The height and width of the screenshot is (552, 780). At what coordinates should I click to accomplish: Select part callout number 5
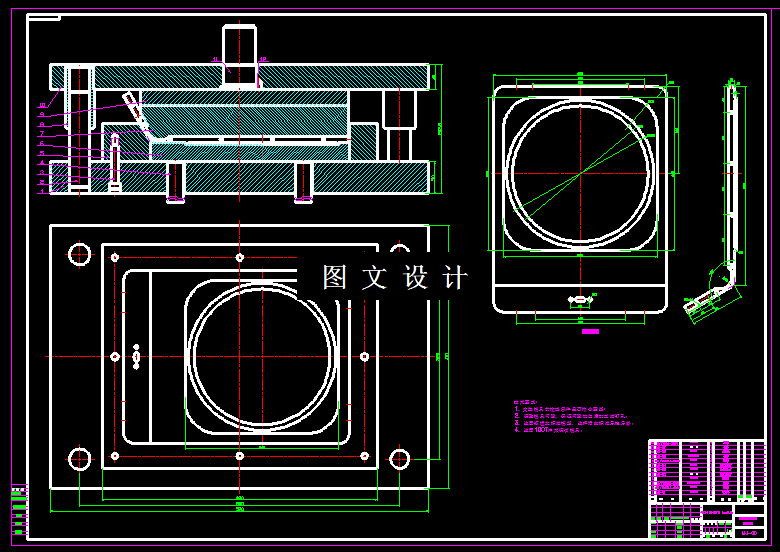pos(42,153)
